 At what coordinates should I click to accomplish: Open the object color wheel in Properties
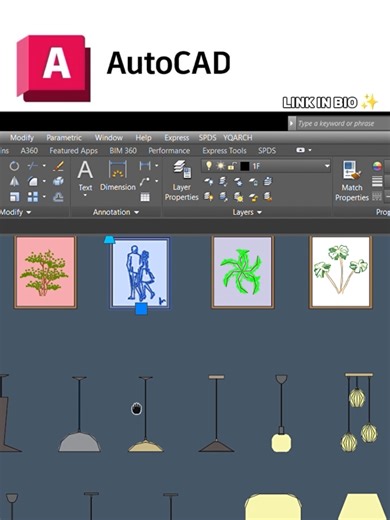tap(377, 166)
